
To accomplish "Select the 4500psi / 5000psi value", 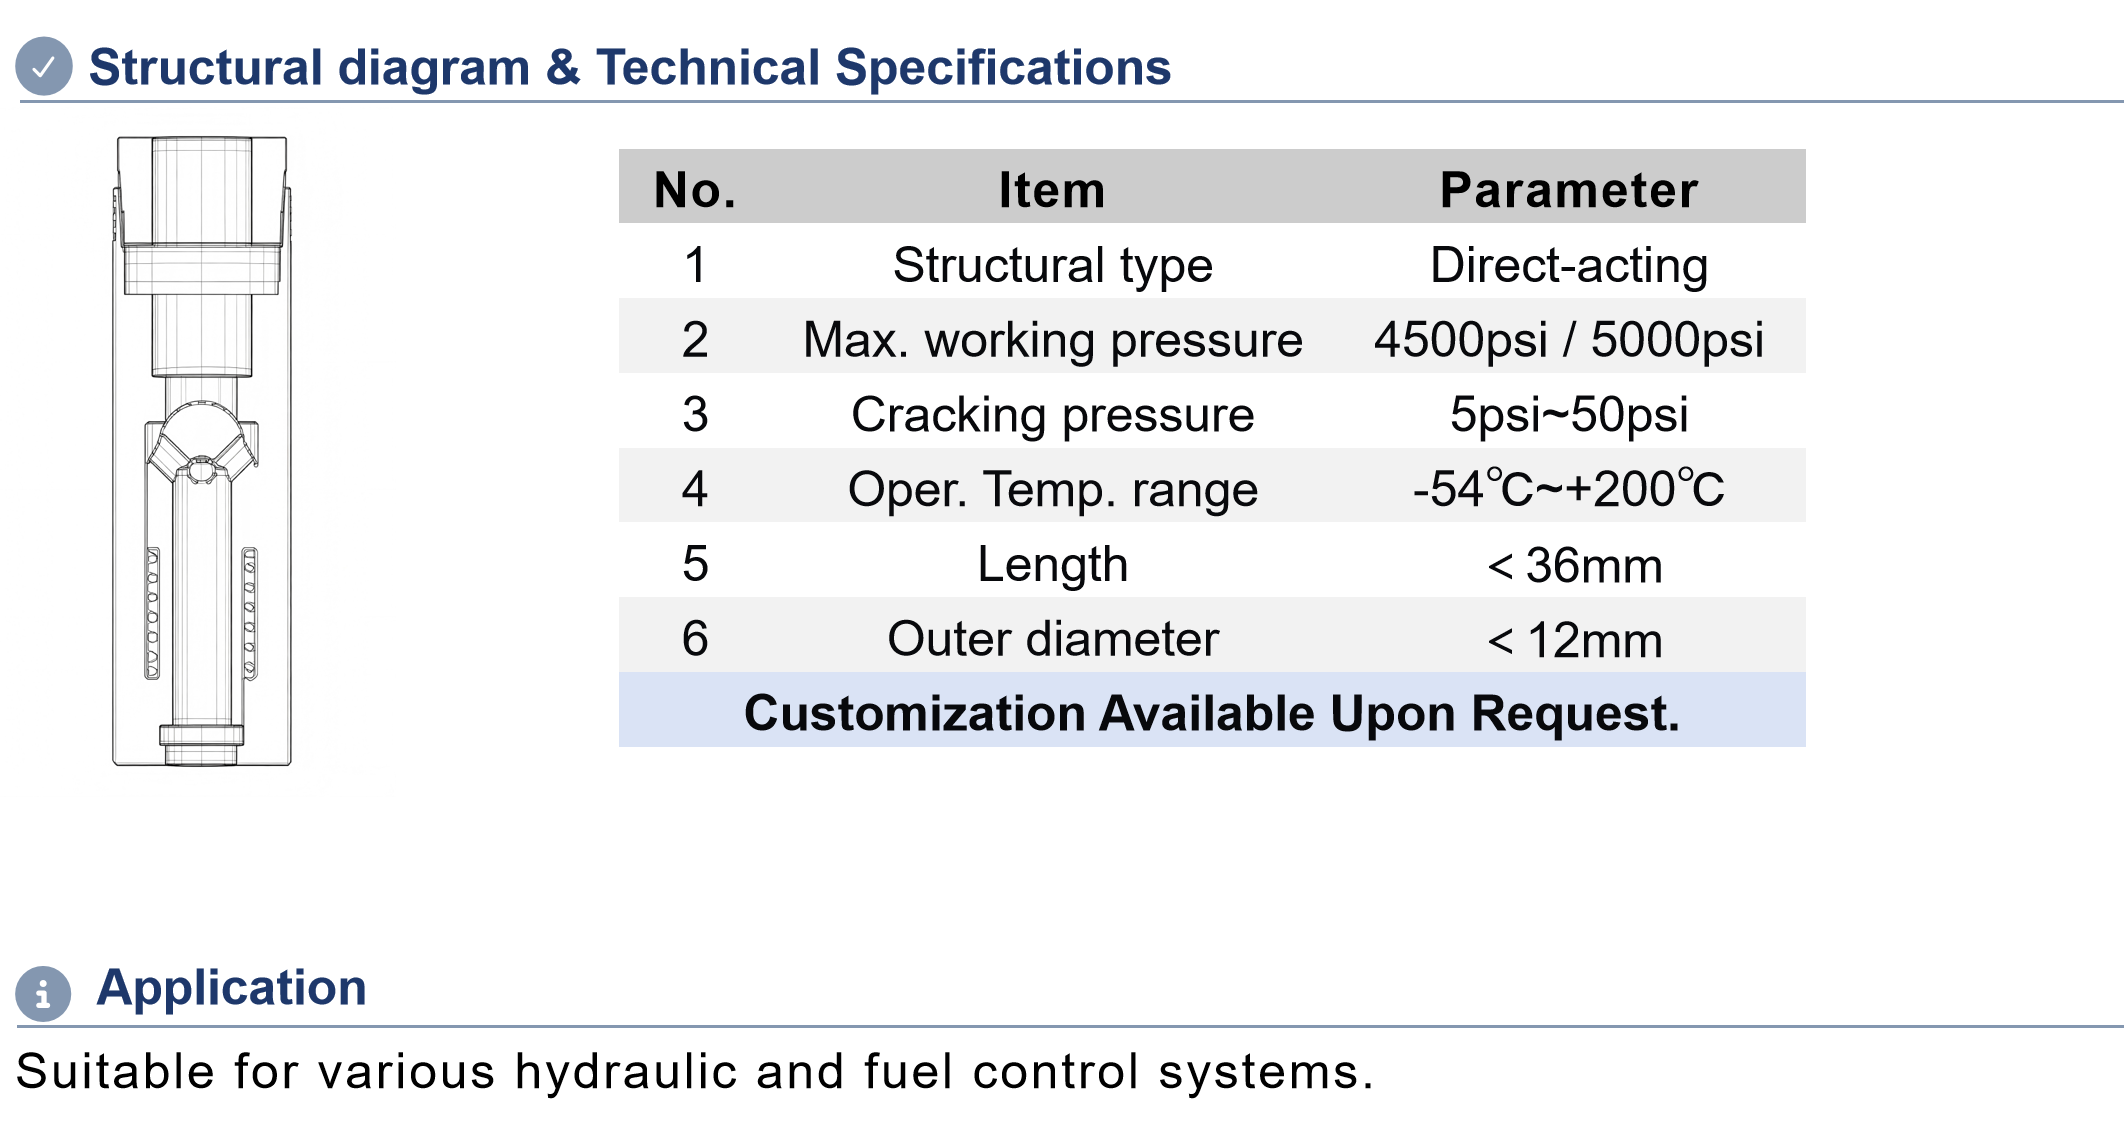I will click(1569, 340).
